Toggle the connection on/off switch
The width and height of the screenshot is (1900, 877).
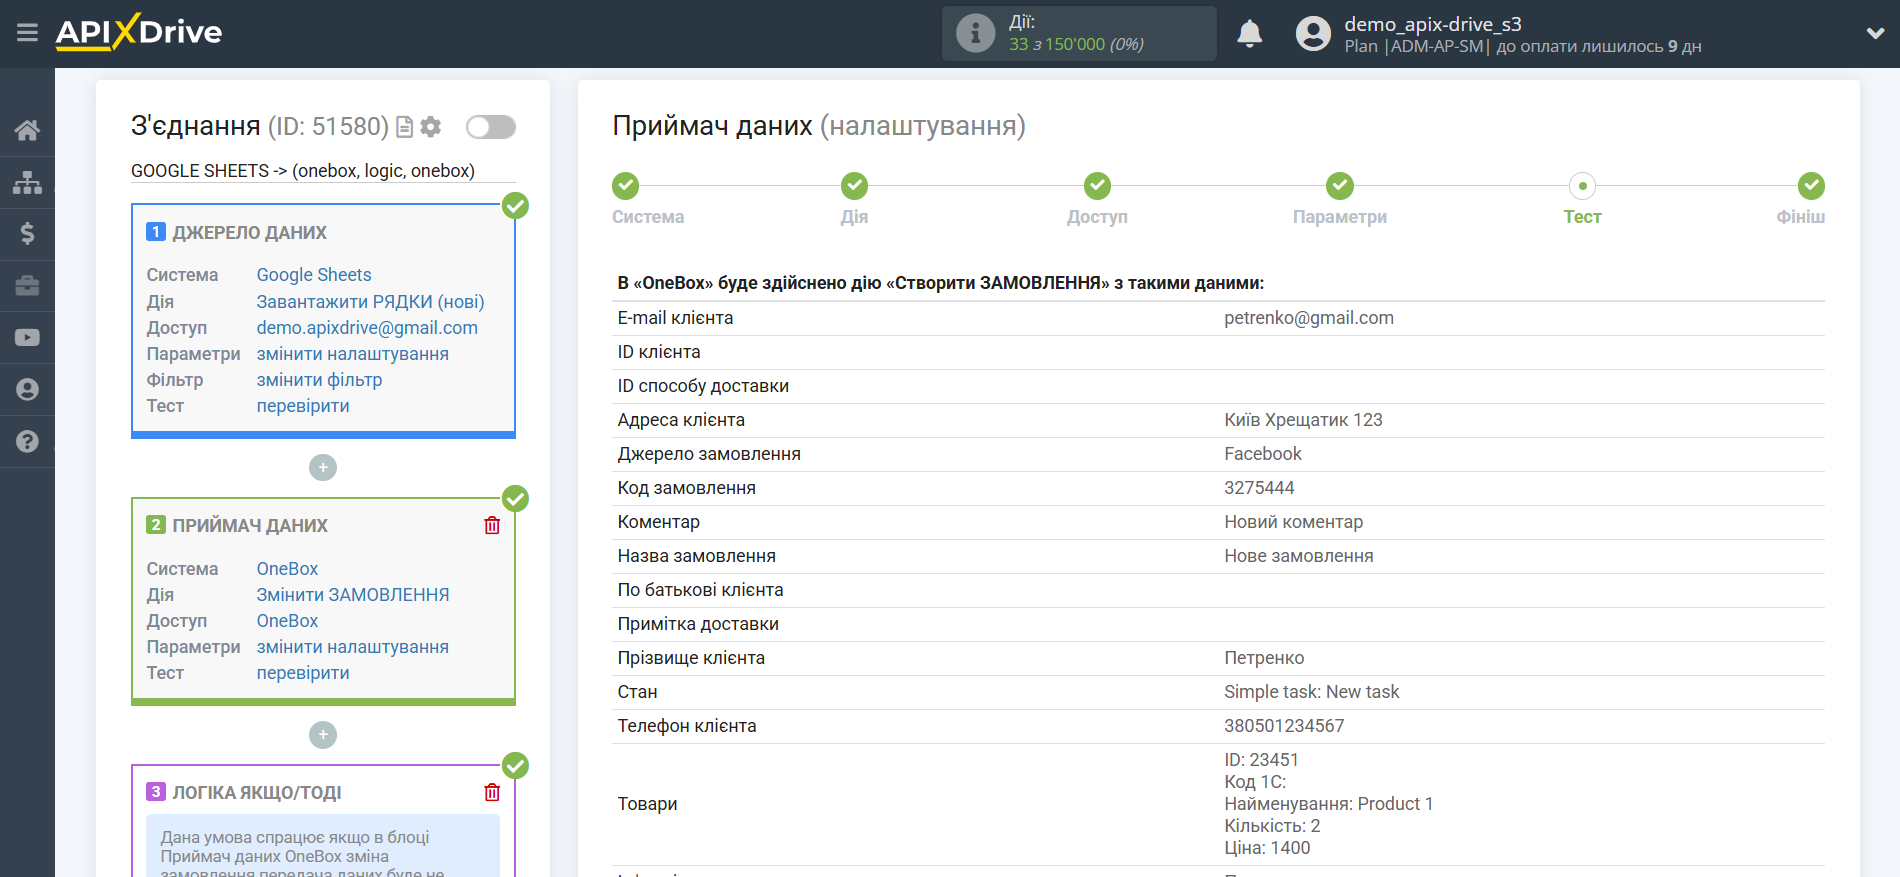tap(491, 127)
